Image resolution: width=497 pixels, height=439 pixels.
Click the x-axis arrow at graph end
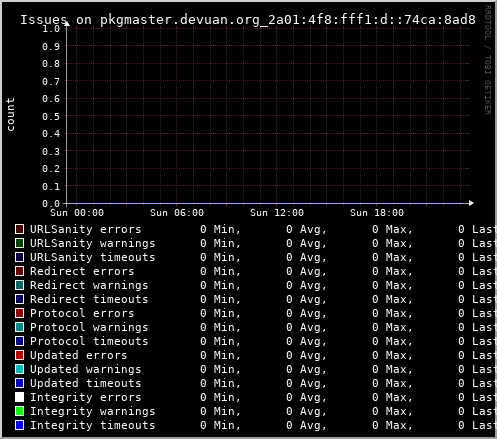click(x=471, y=203)
